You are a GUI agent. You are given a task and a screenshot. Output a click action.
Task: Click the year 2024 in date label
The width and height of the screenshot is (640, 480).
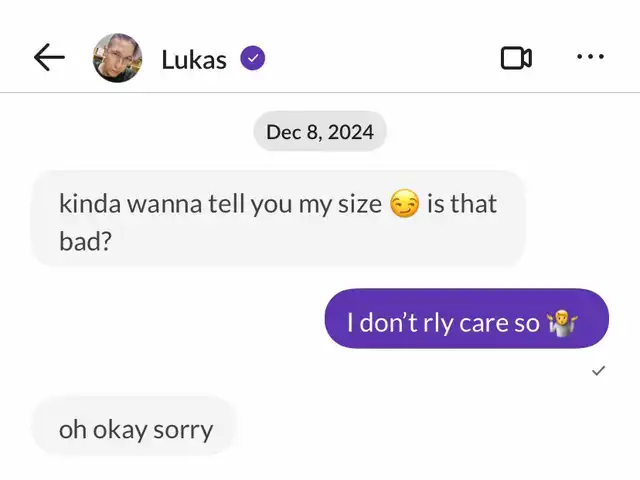pyautogui.click(x=351, y=132)
